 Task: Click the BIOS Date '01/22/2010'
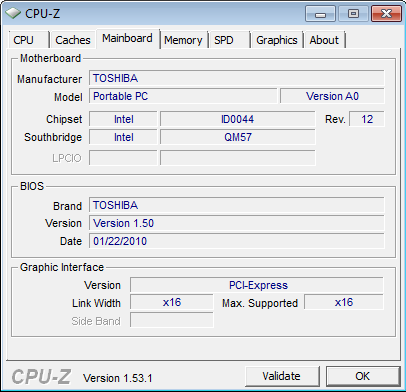click(x=237, y=241)
